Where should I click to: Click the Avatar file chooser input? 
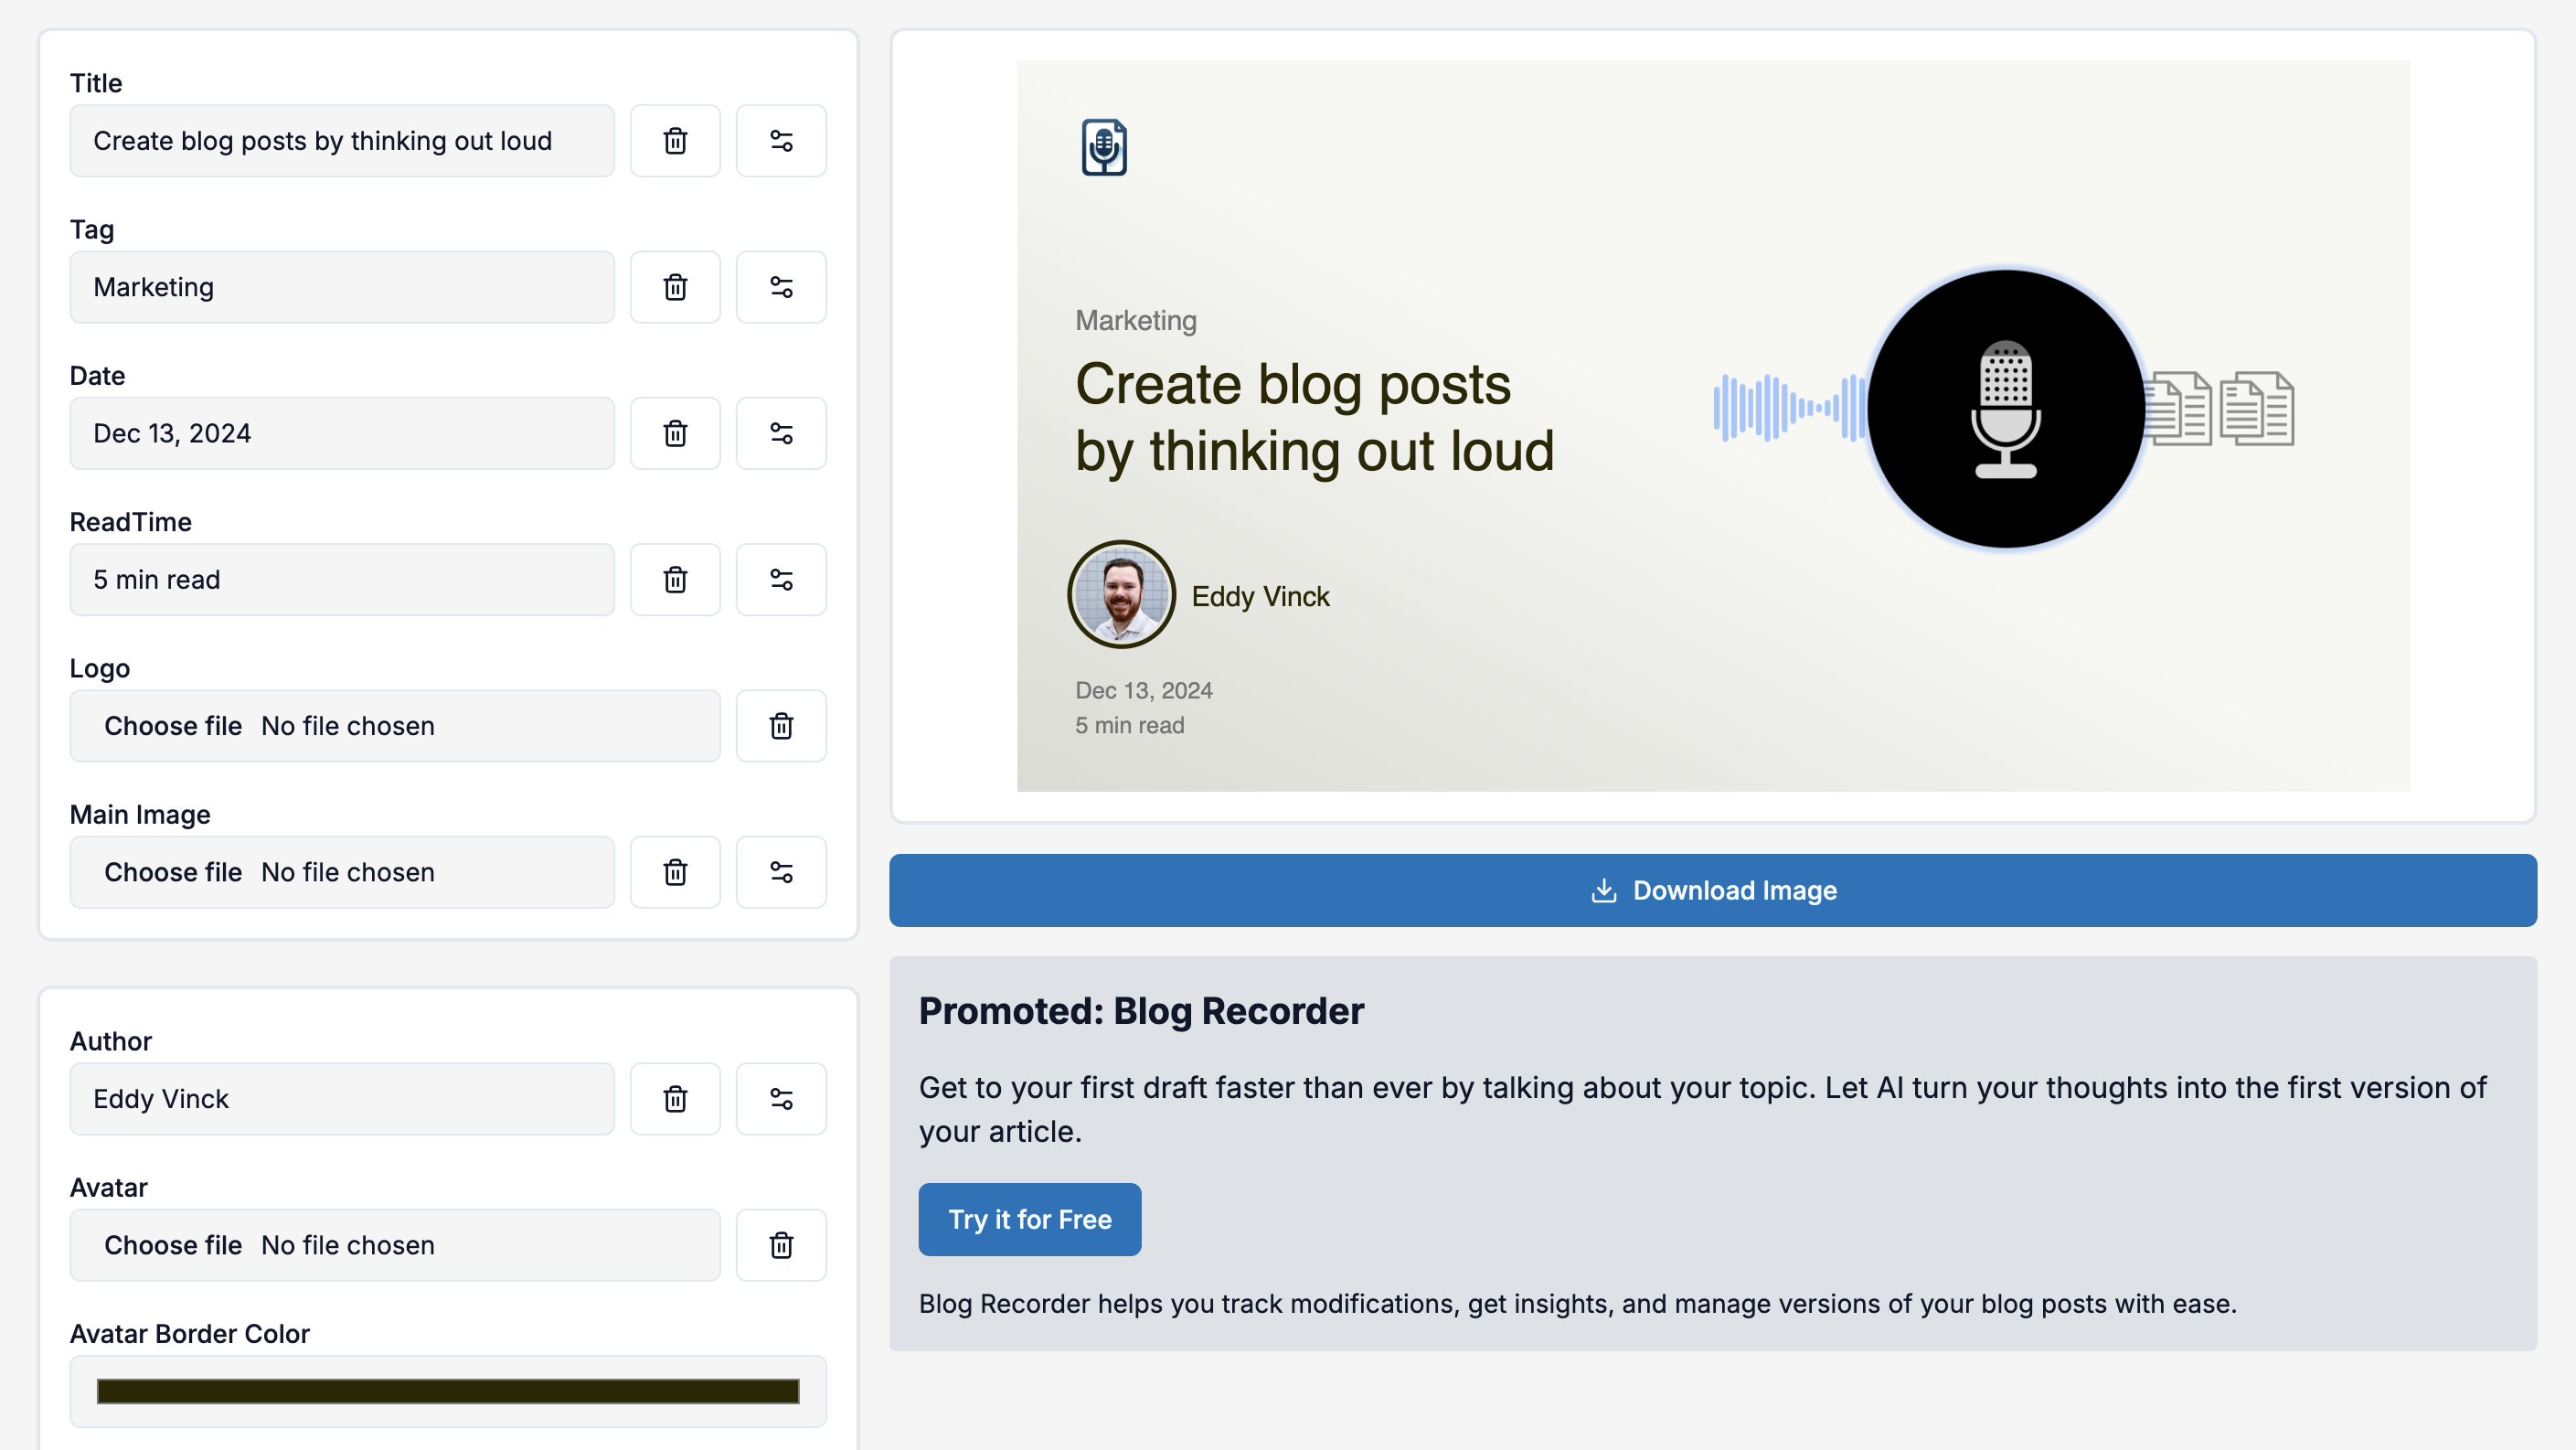click(395, 1244)
